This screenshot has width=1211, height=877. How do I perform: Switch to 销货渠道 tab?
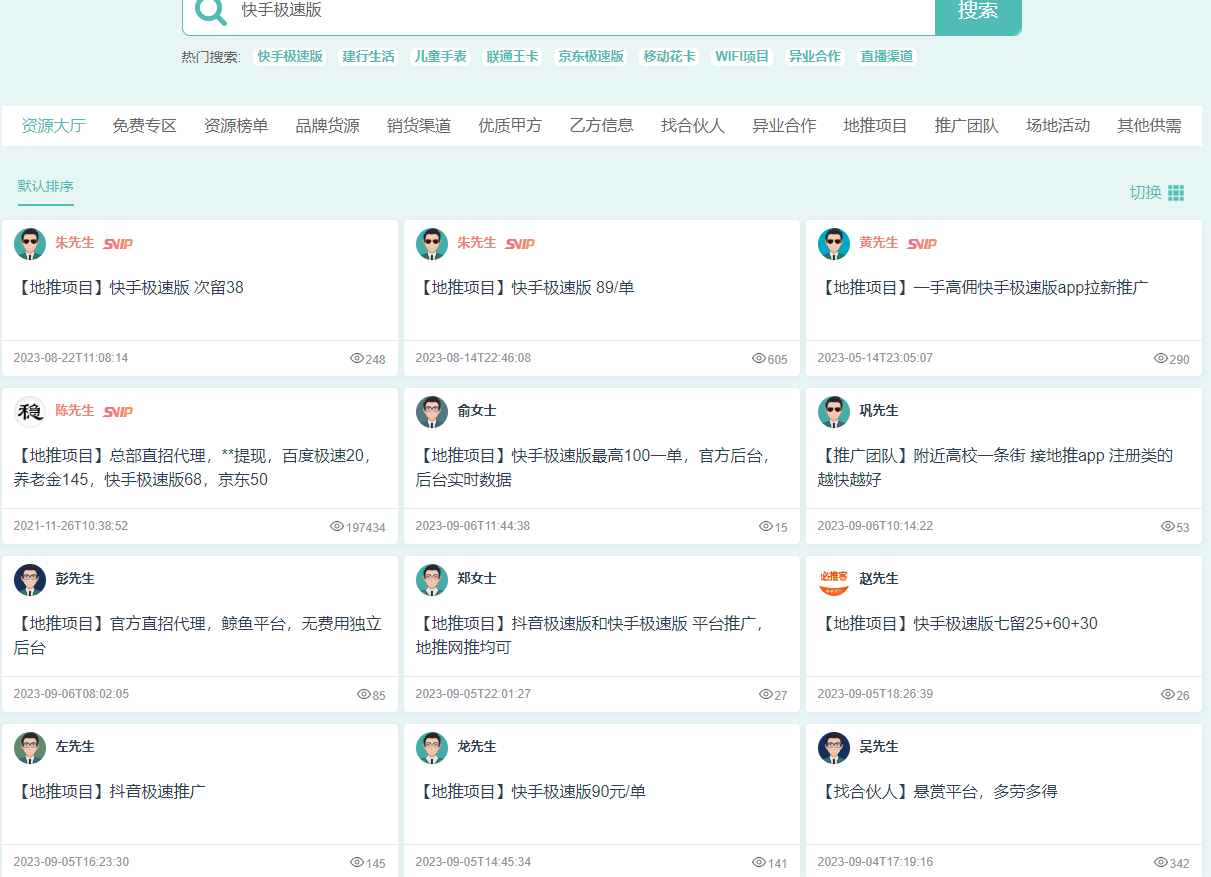click(x=419, y=126)
